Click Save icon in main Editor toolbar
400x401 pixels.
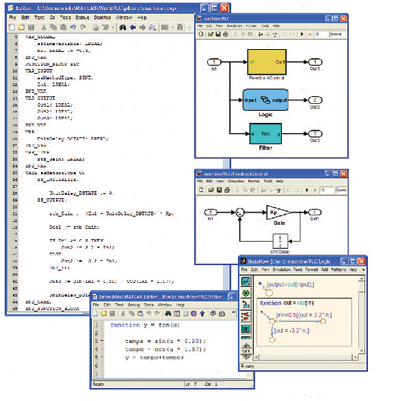click(x=31, y=27)
